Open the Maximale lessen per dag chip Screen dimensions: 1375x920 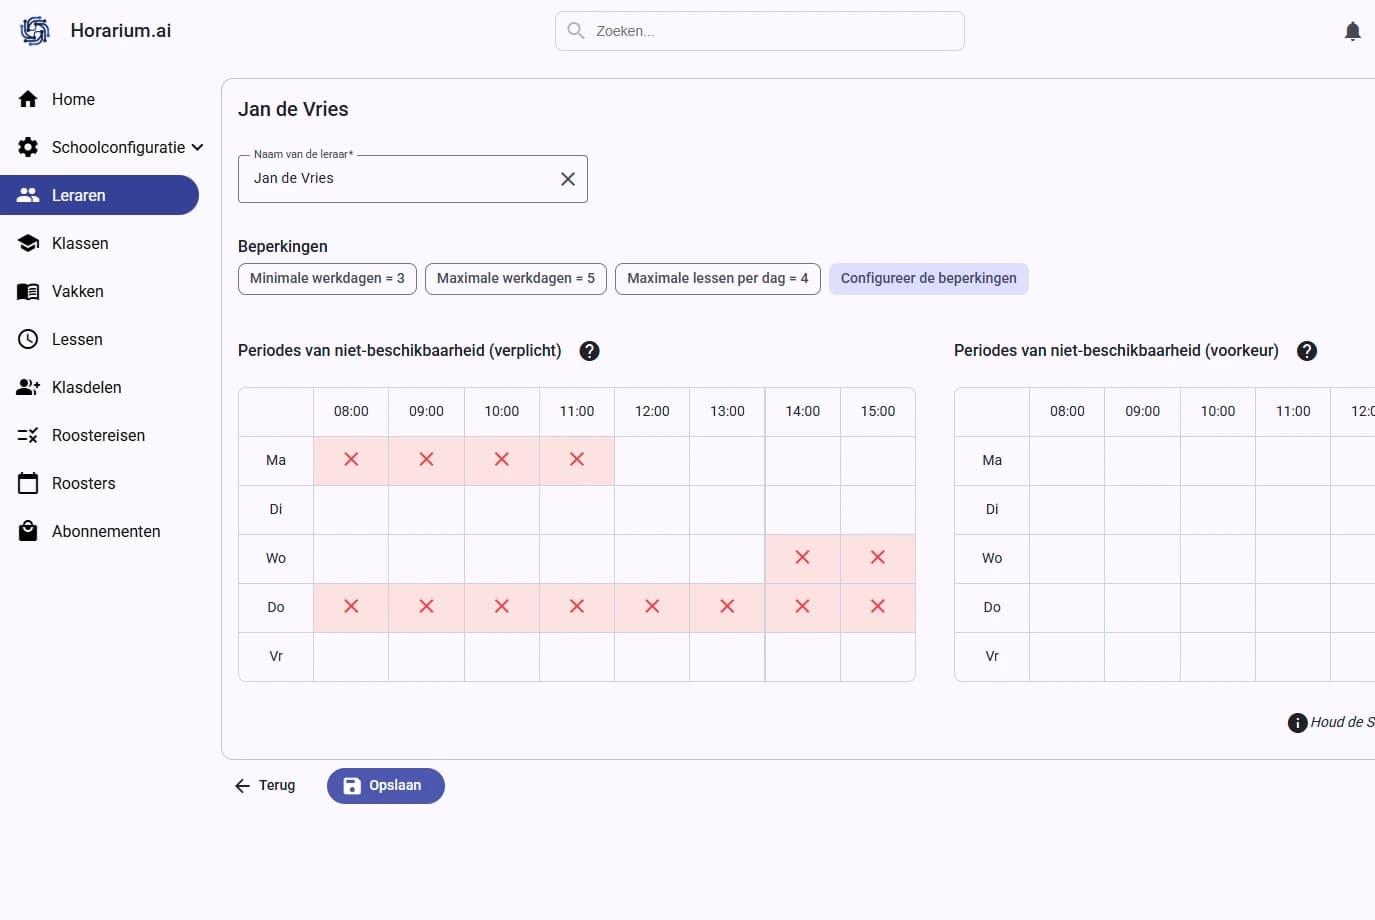pos(717,278)
